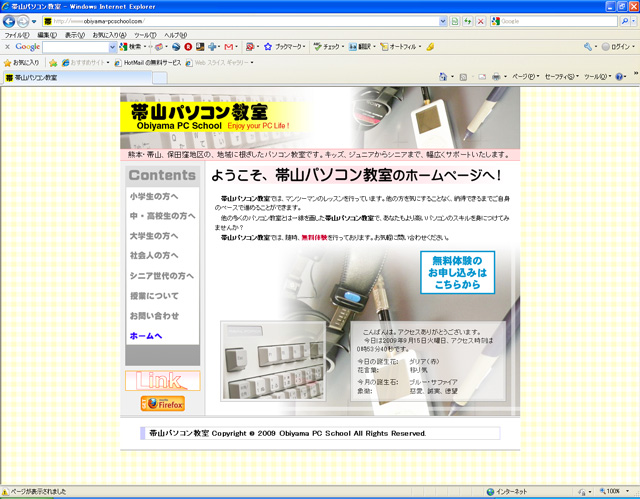Click the browser Forward arrow button

(x=23, y=21)
